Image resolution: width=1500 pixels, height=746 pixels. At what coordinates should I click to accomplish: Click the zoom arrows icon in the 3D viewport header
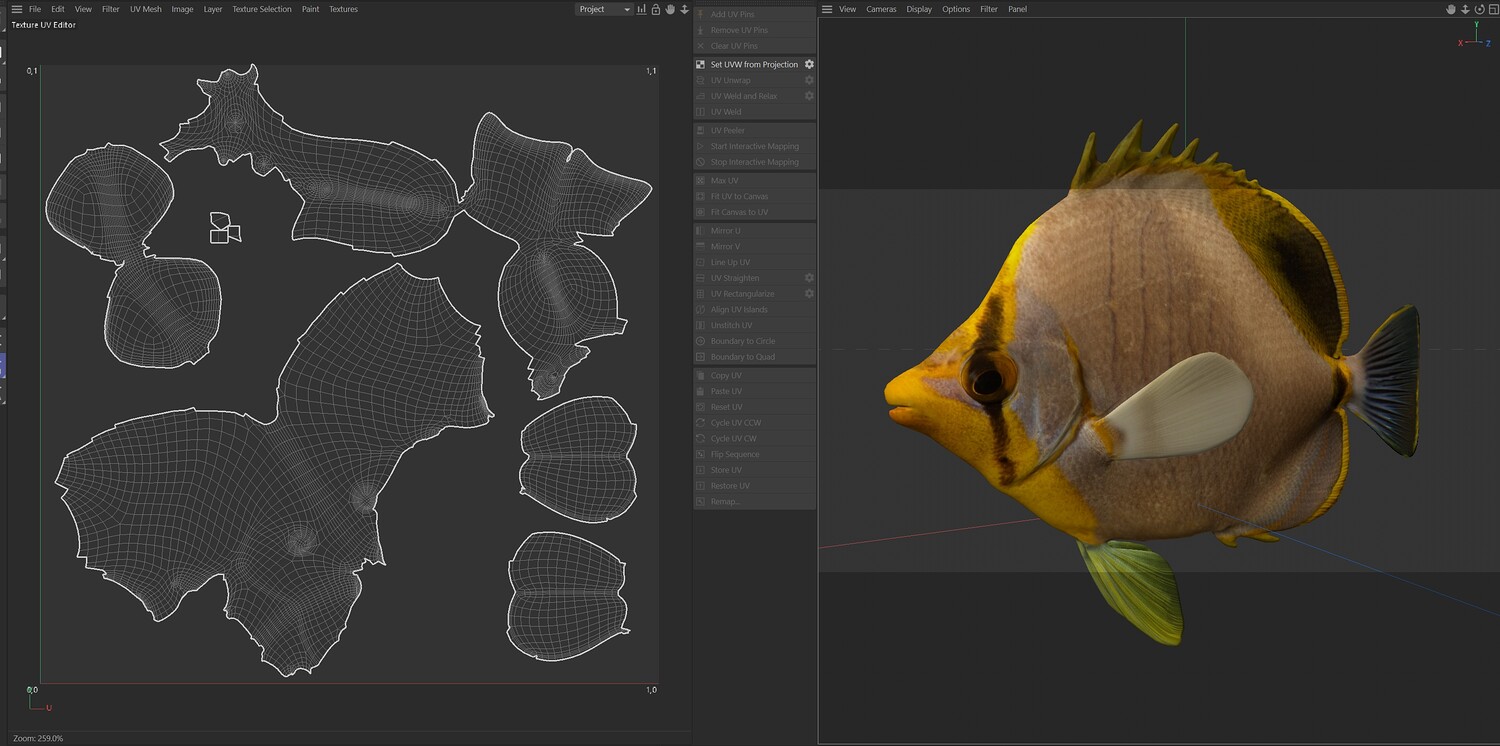(1464, 9)
